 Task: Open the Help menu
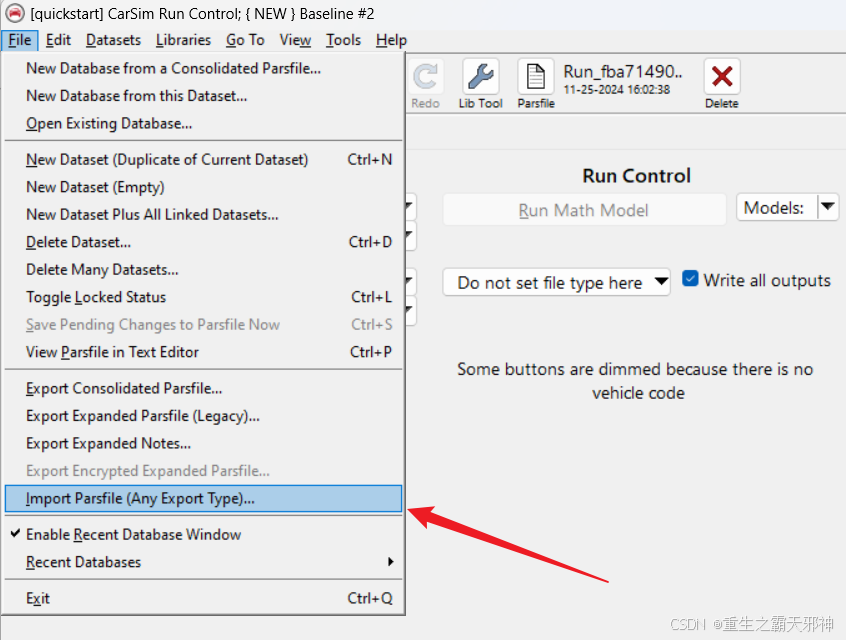391,40
